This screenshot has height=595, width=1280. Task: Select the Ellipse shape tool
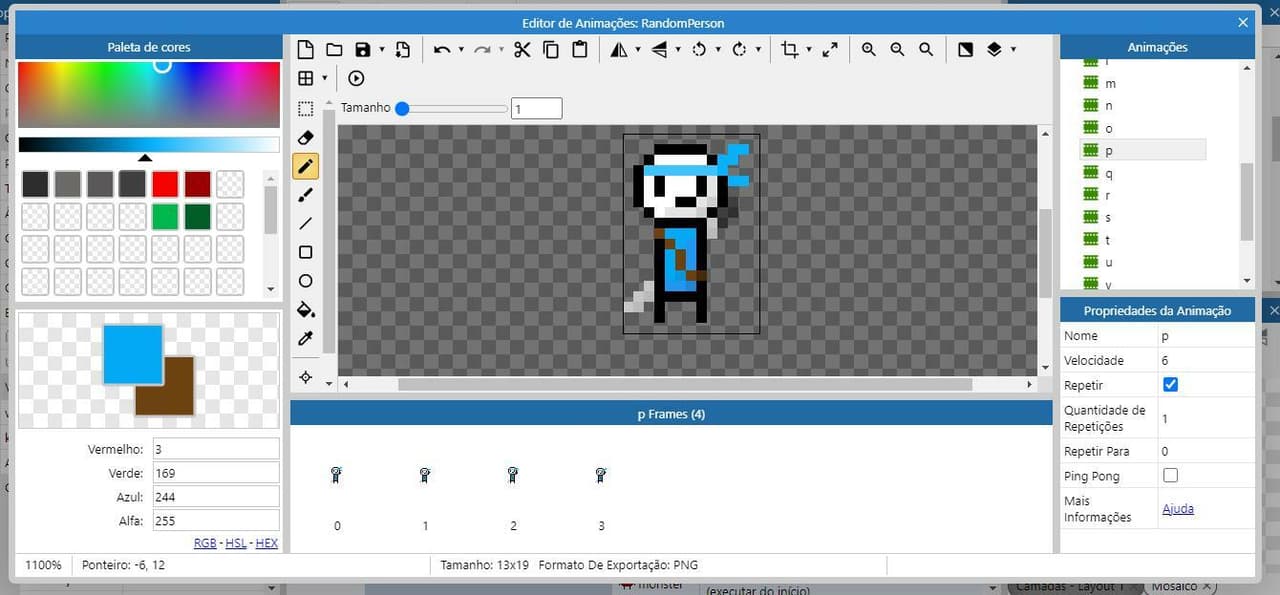[306, 281]
